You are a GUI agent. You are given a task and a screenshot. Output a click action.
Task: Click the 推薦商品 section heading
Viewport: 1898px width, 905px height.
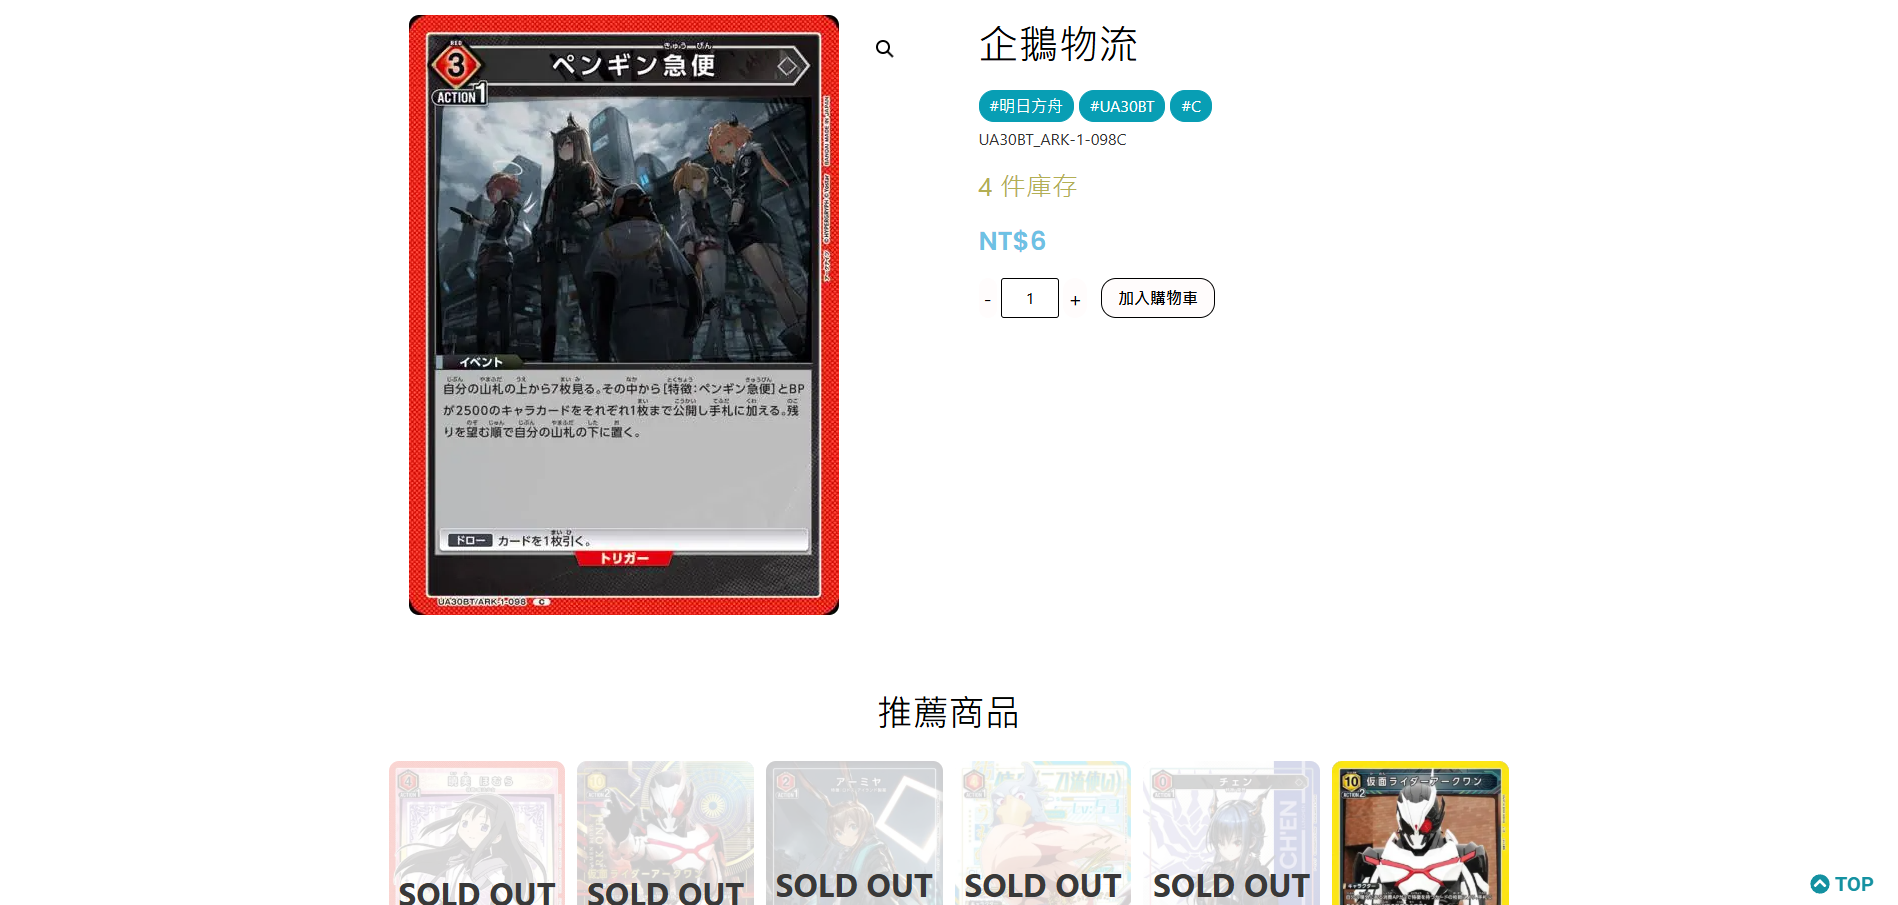pos(948,713)
